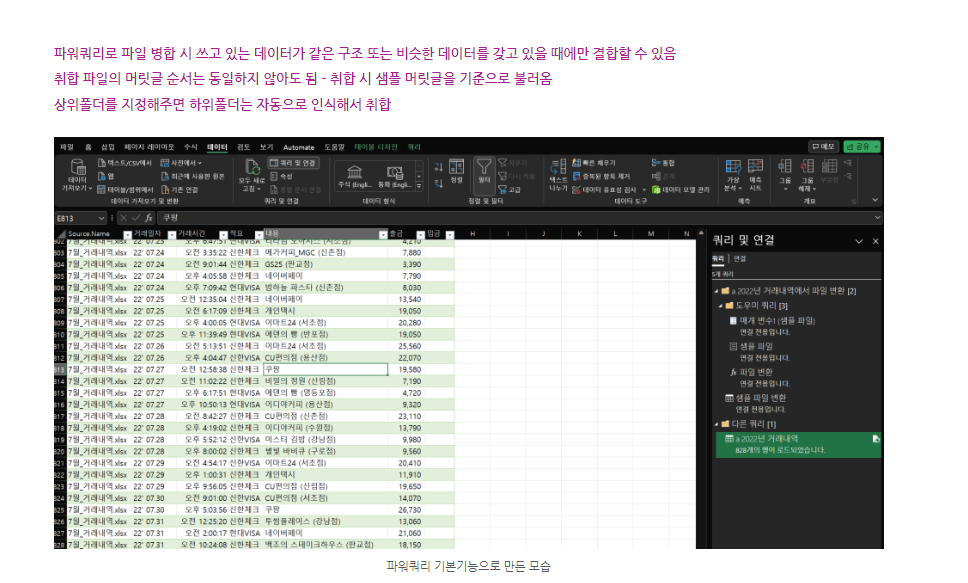Open 내용 column filter dropdown
The image size is (968, 583).
(383, 235)
